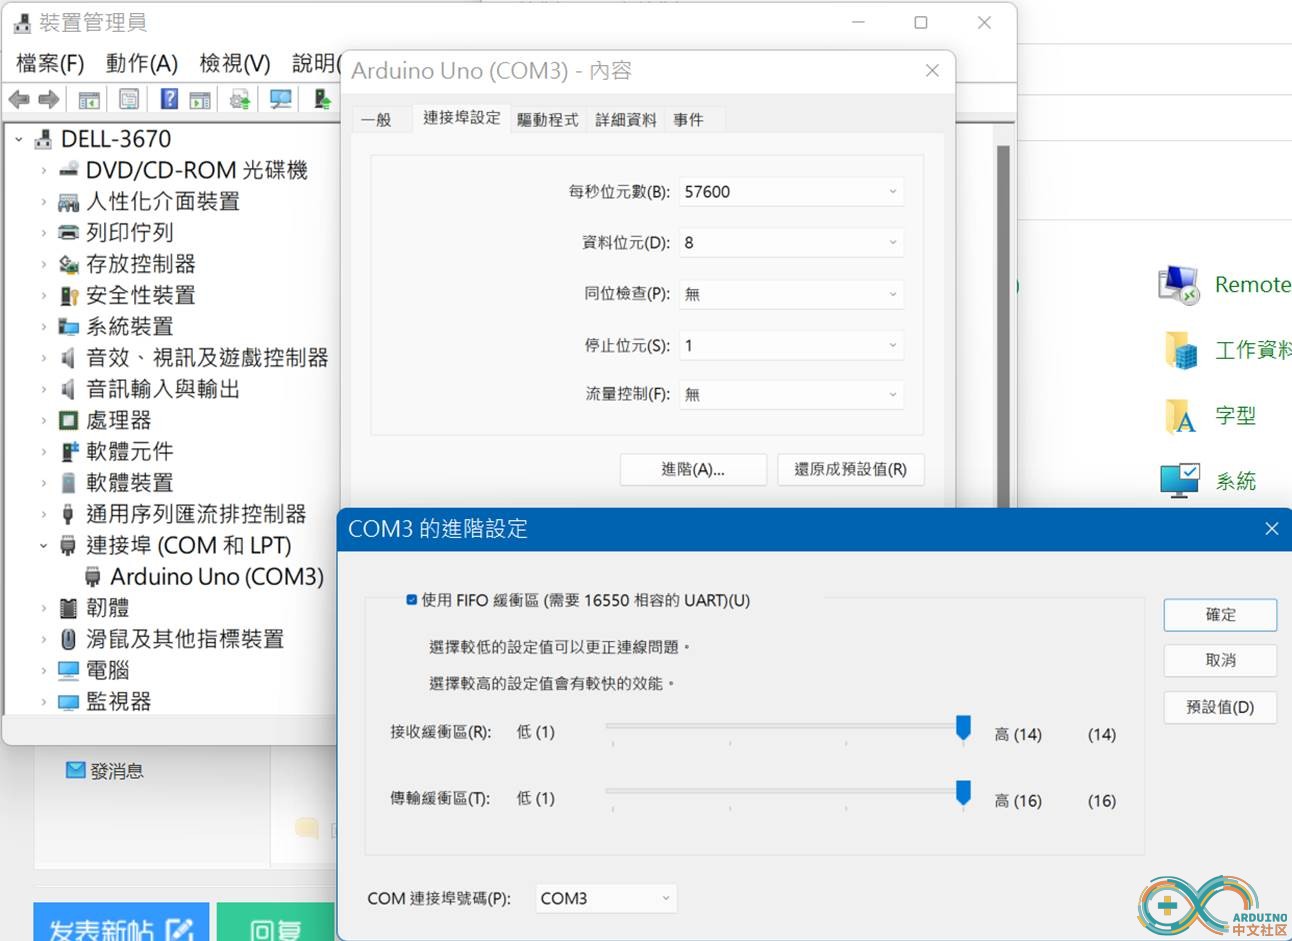The height and width of the screenshot is (941, 1292).
Task: Click the Forward arrow in Device Manager toolbar
Action: (x=49, y=99)
